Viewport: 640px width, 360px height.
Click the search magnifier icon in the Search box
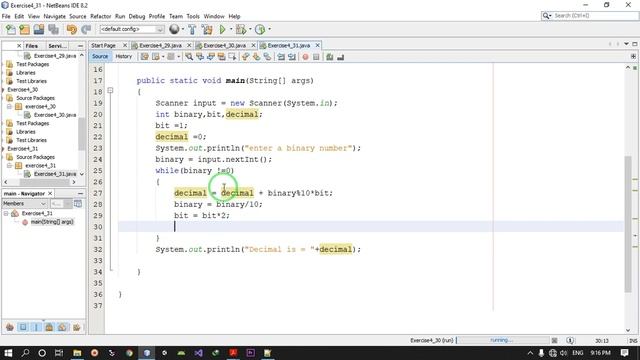click(546, 16)
